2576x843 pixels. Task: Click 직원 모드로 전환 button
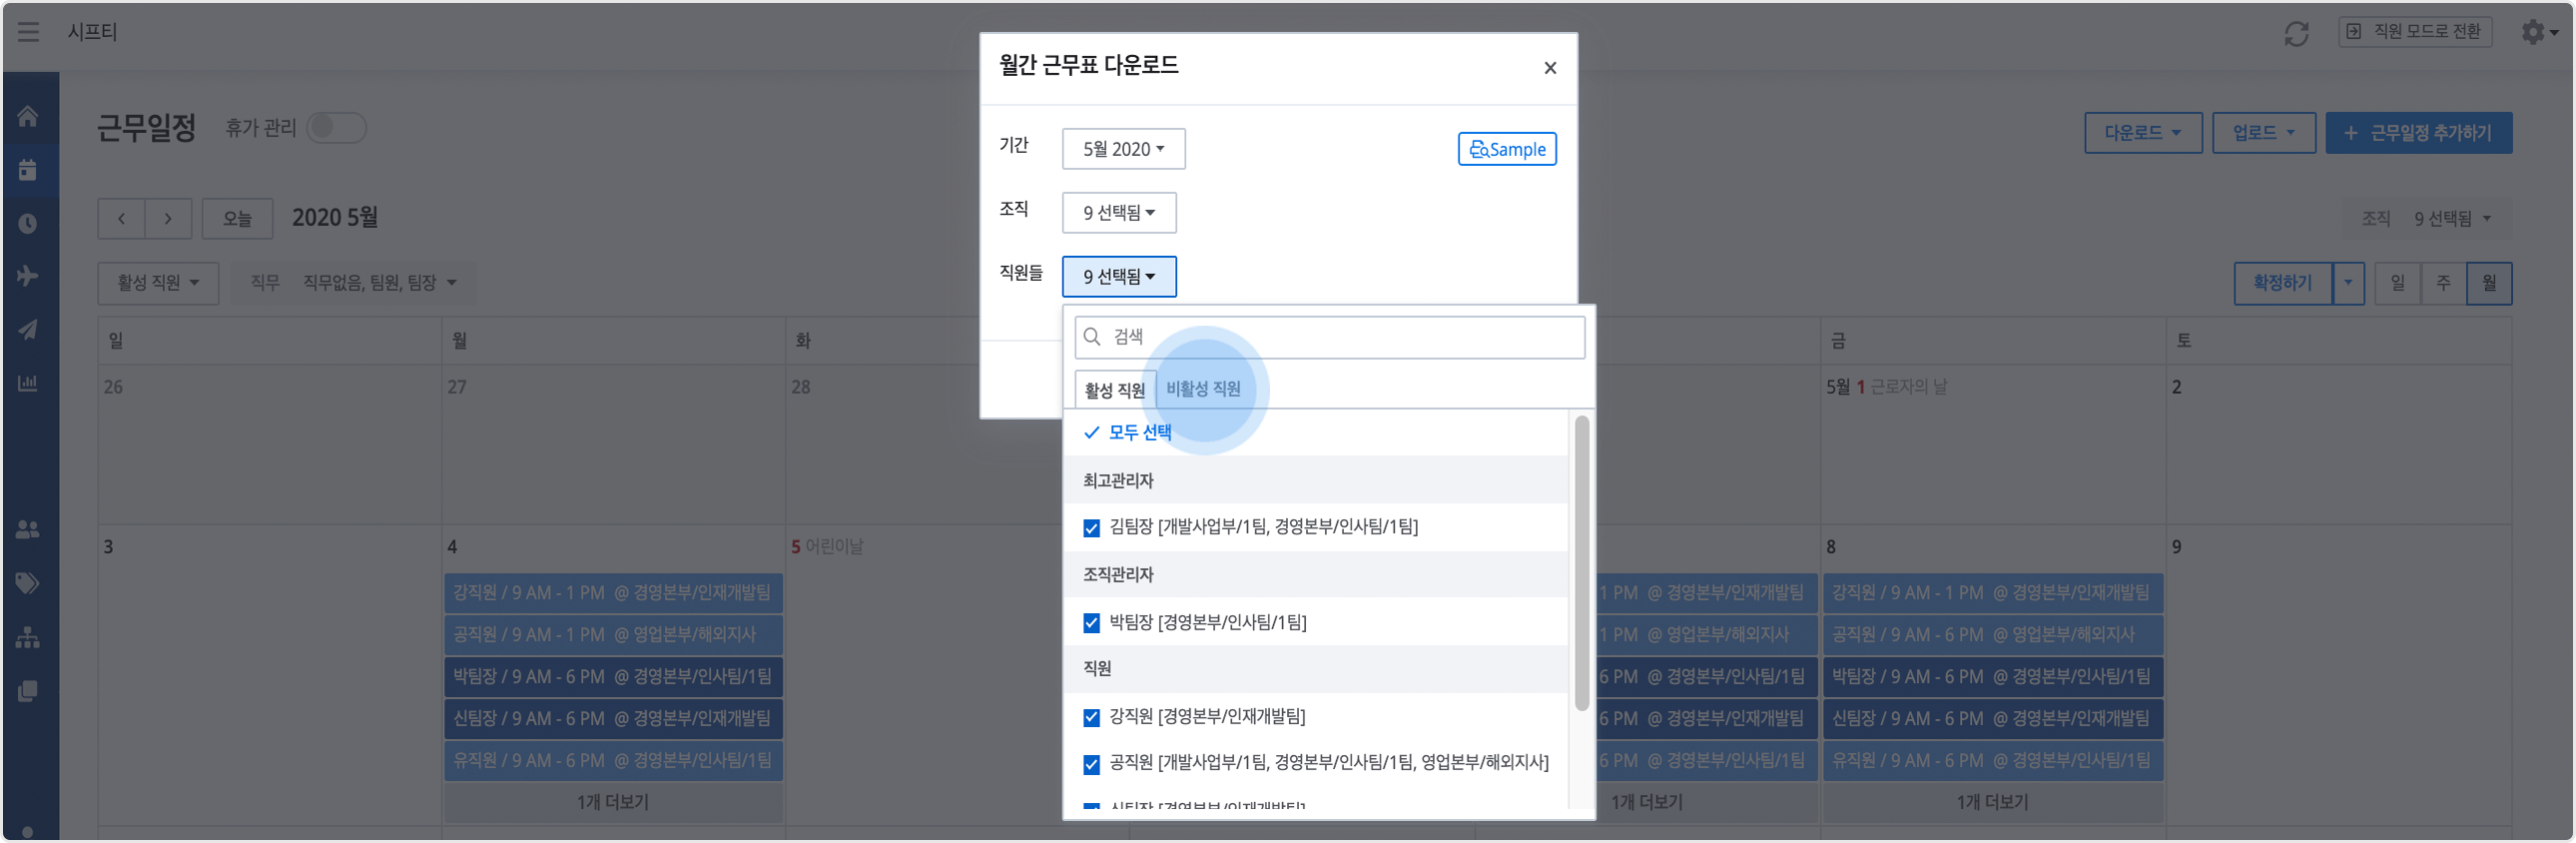click(2414, 32)
